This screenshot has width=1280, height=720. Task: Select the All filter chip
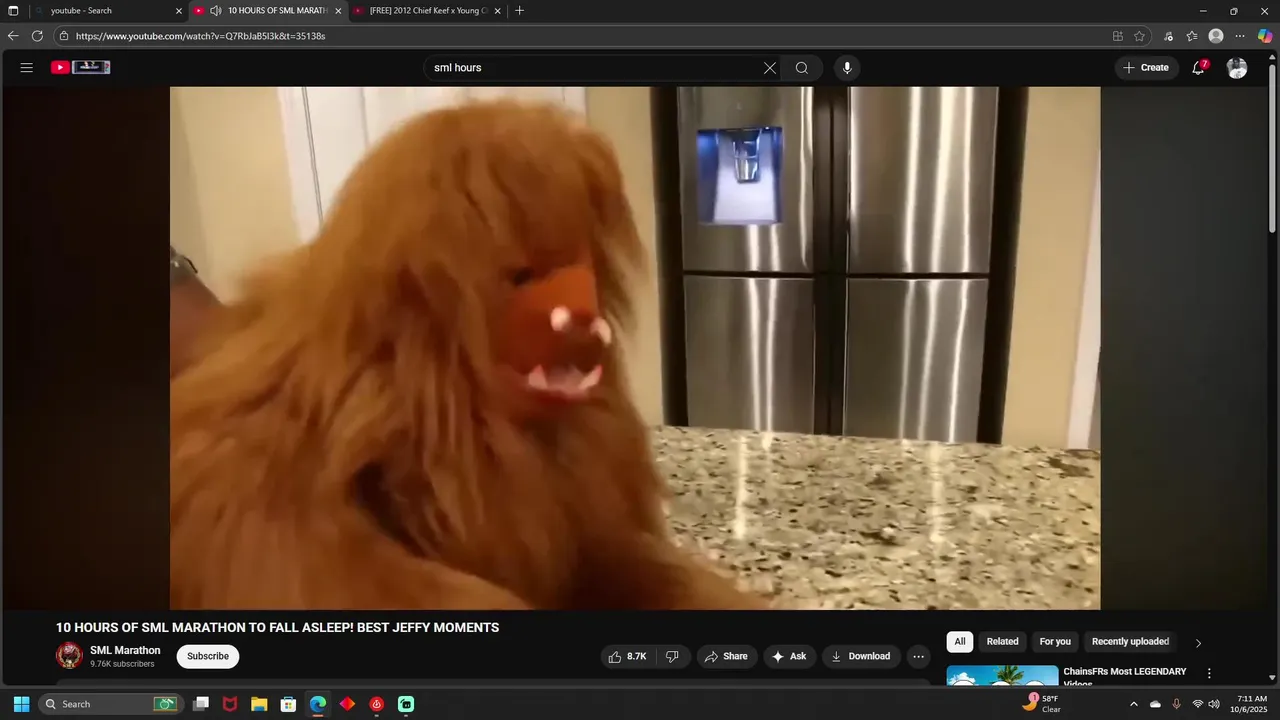(960, 642)
